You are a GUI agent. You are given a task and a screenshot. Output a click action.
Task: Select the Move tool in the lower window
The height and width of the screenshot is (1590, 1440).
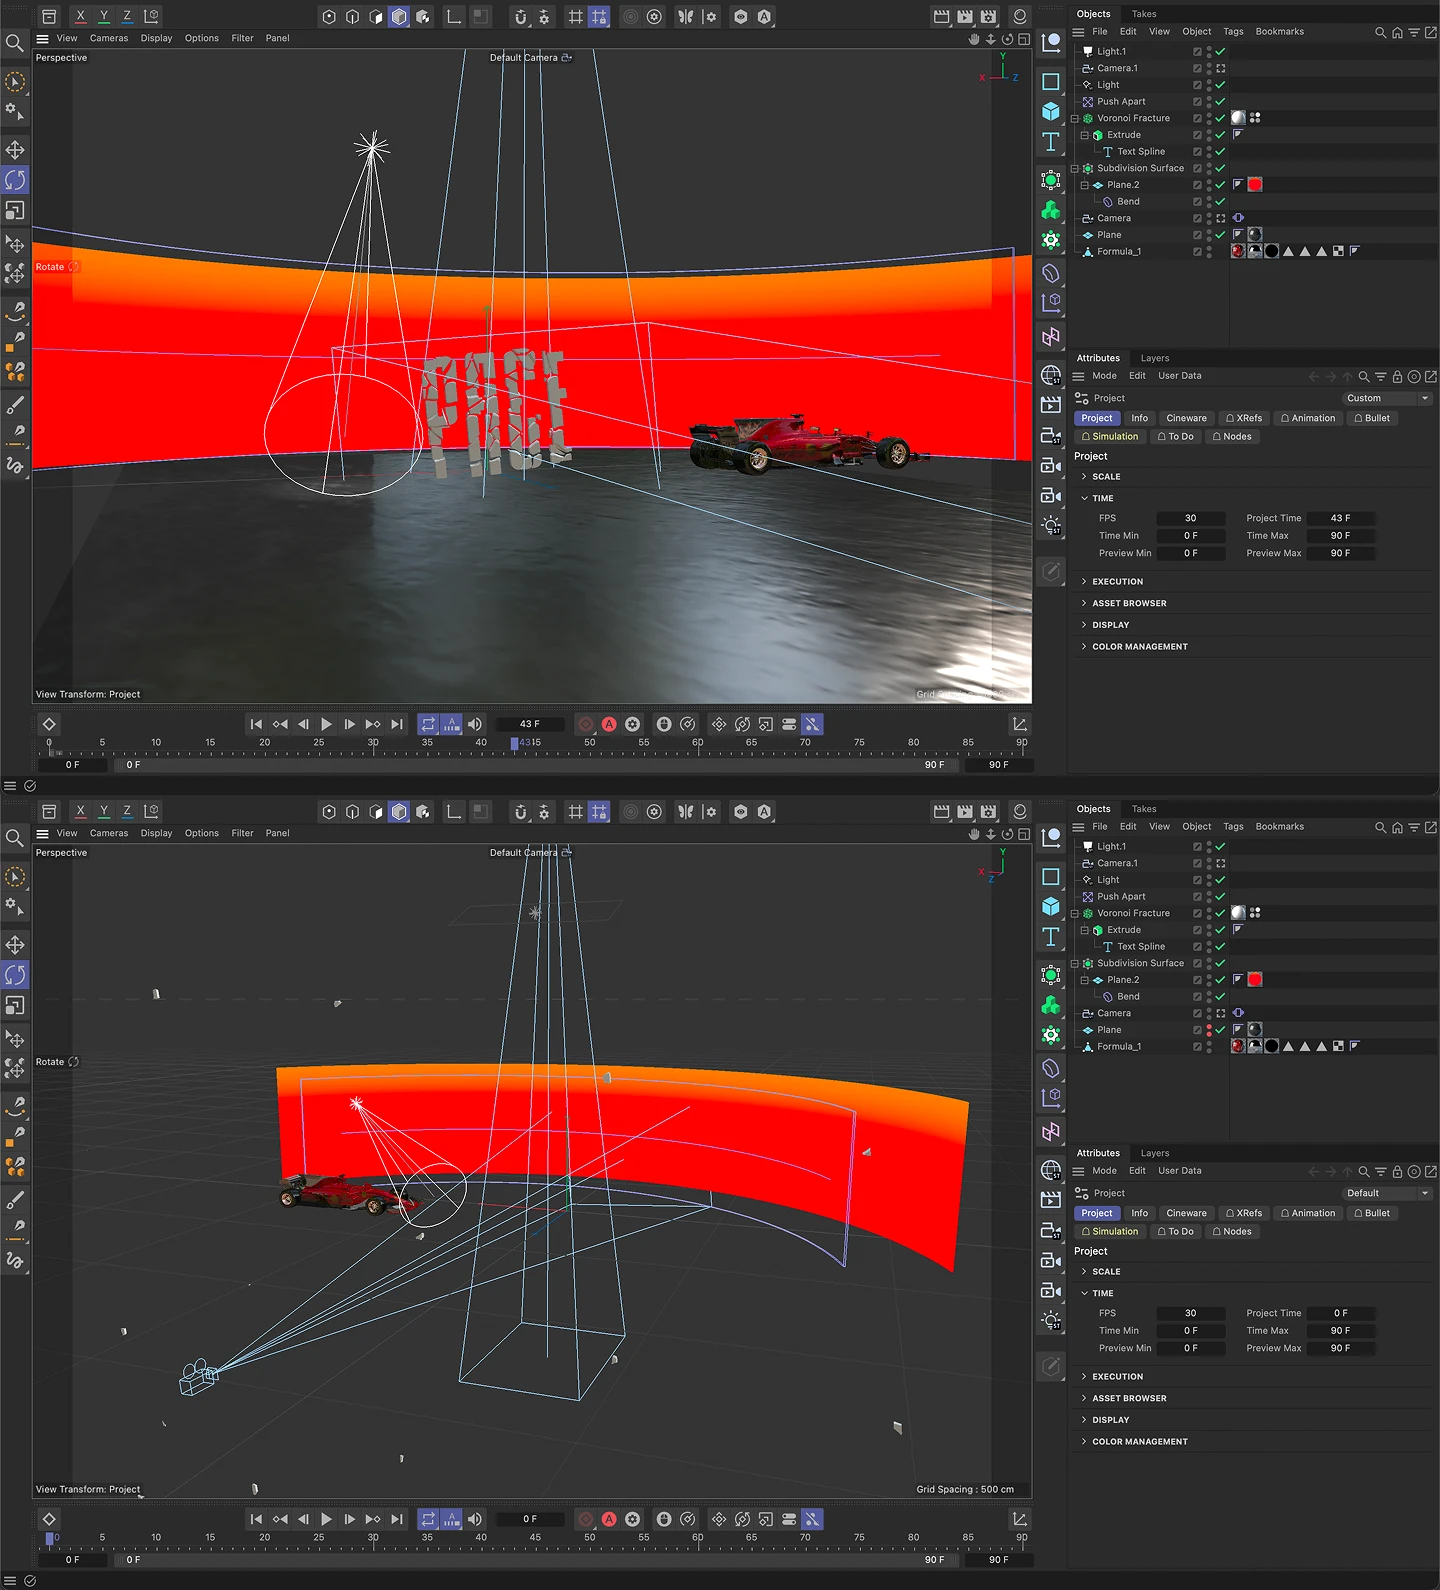coord(15,945)
